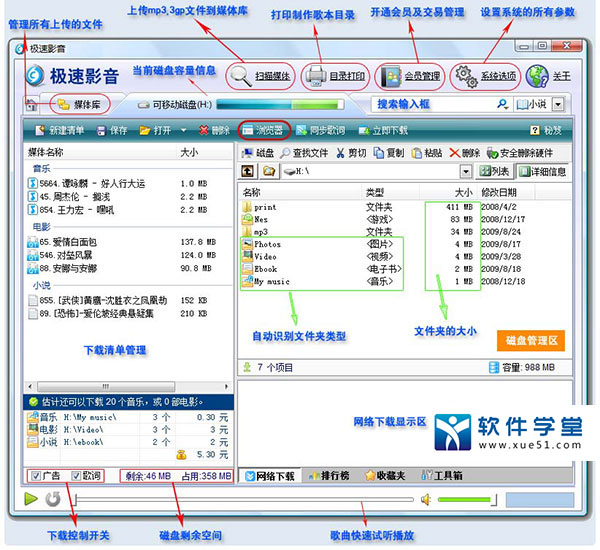Go up one folder level icon
600x550 pixels.
(248, 171)
